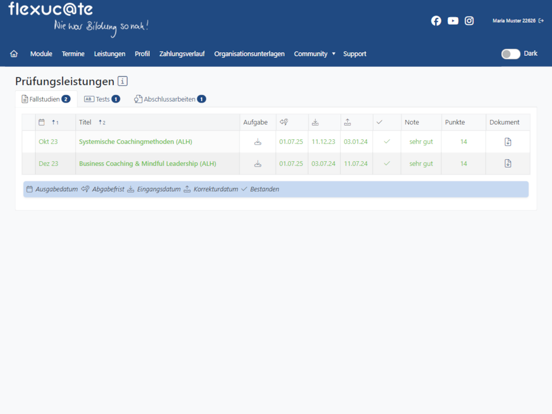Screen dimensions: 552x414
Task: Log out via icon beside Maria Muster
Action: [x=541, y=21]
